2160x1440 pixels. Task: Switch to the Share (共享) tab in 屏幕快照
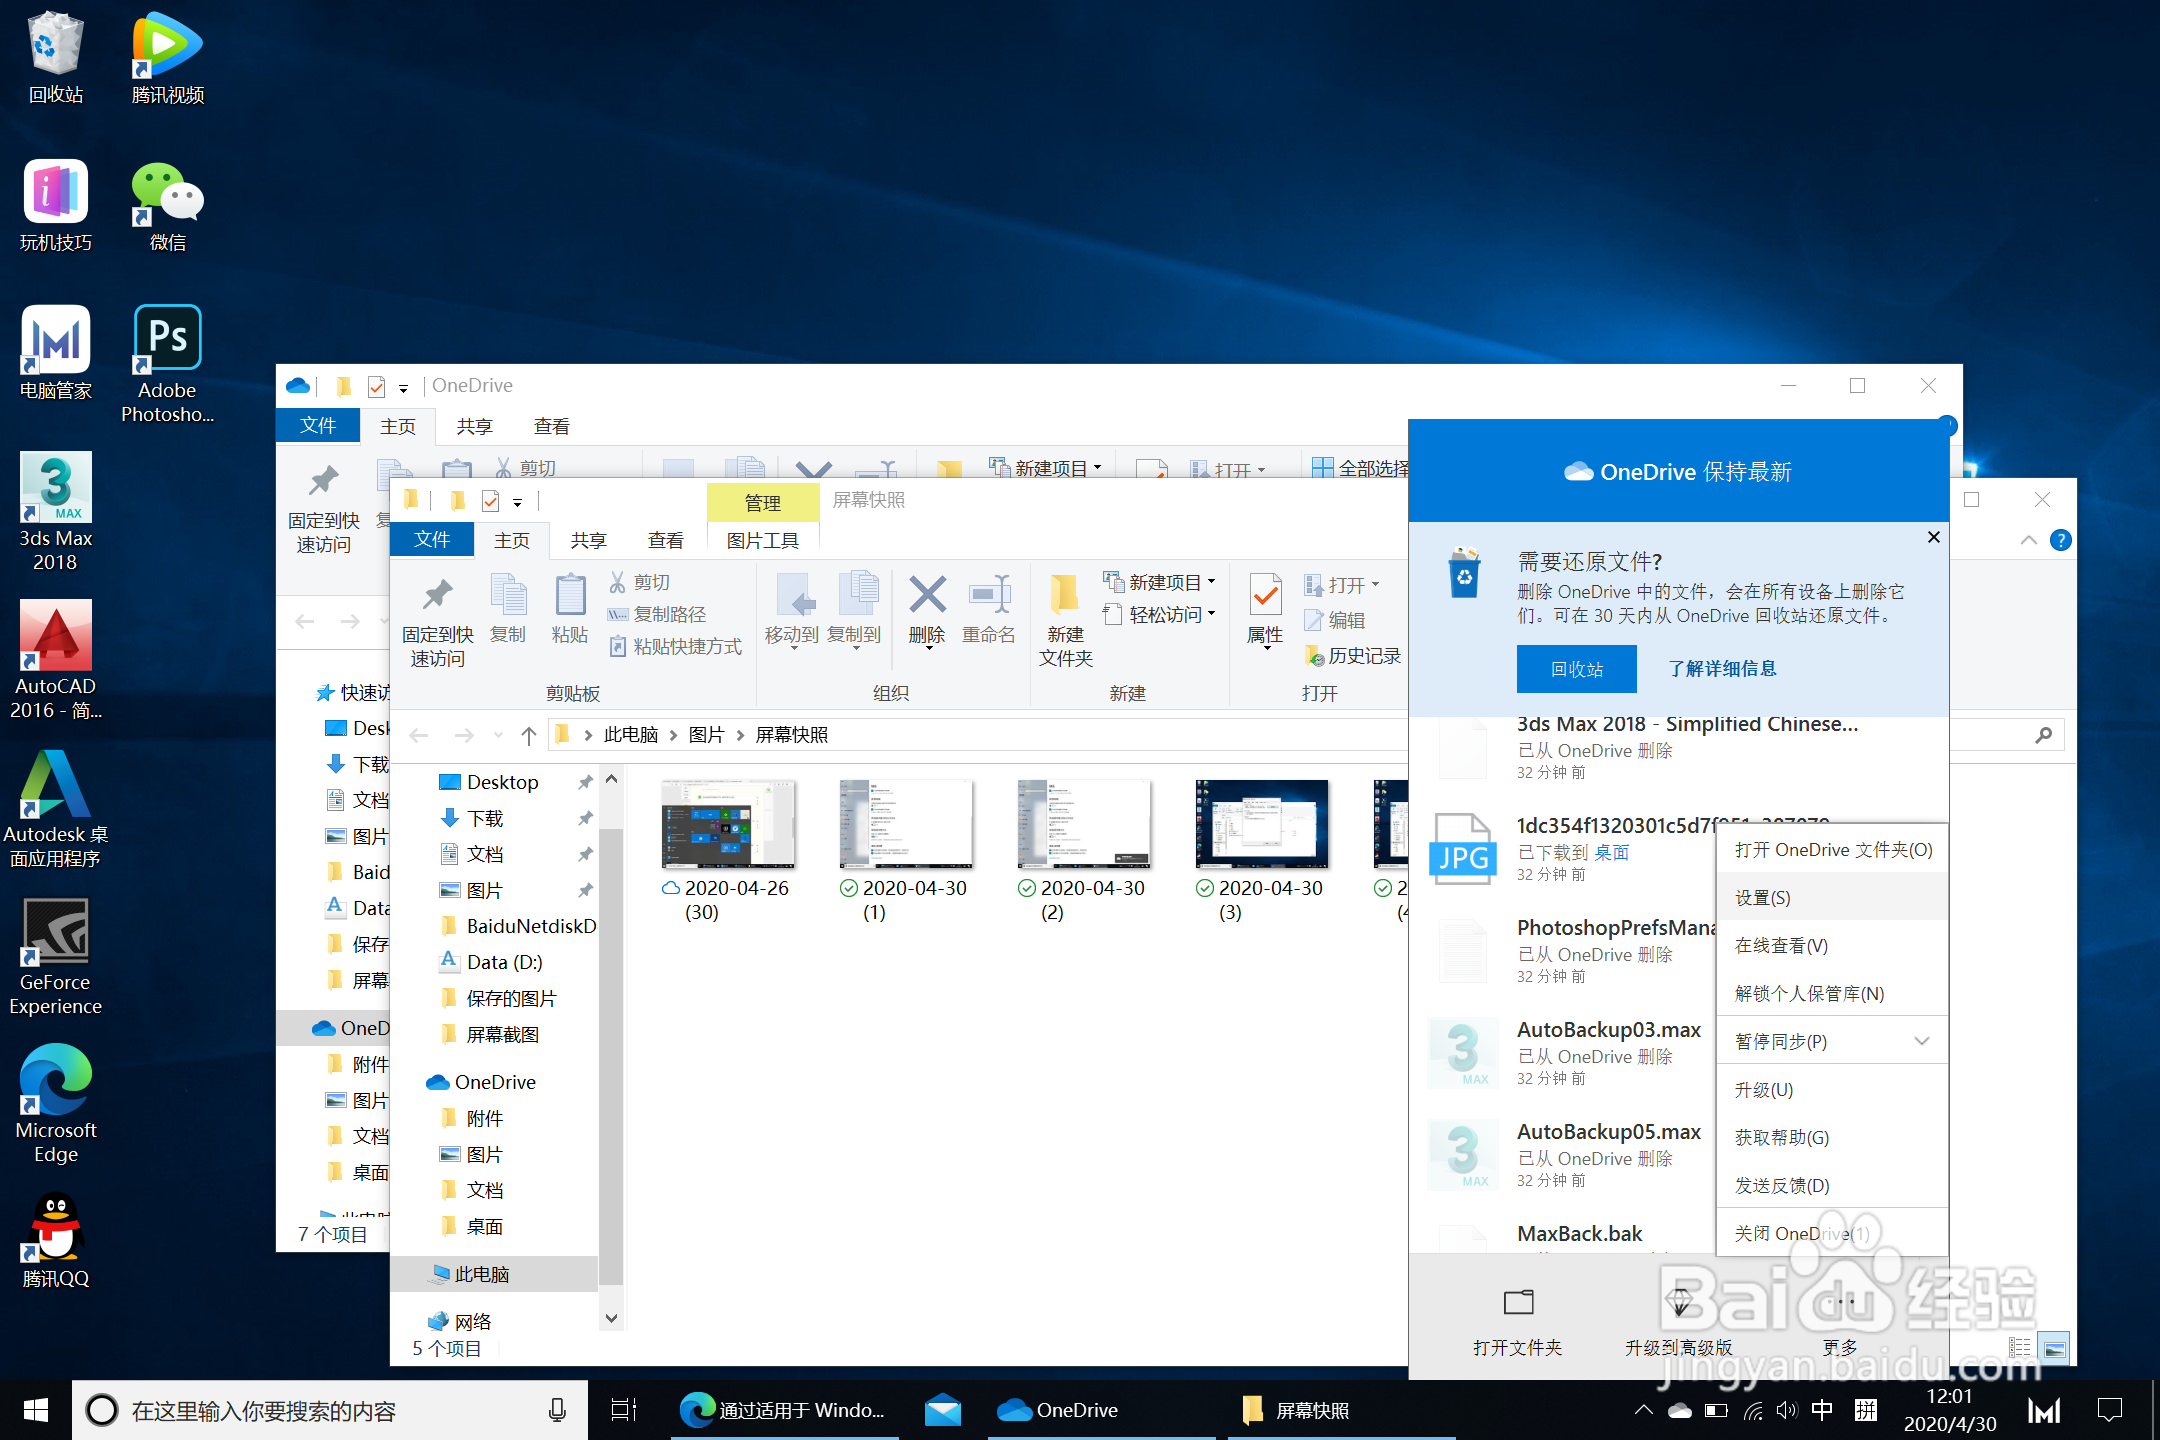point(588,540)
